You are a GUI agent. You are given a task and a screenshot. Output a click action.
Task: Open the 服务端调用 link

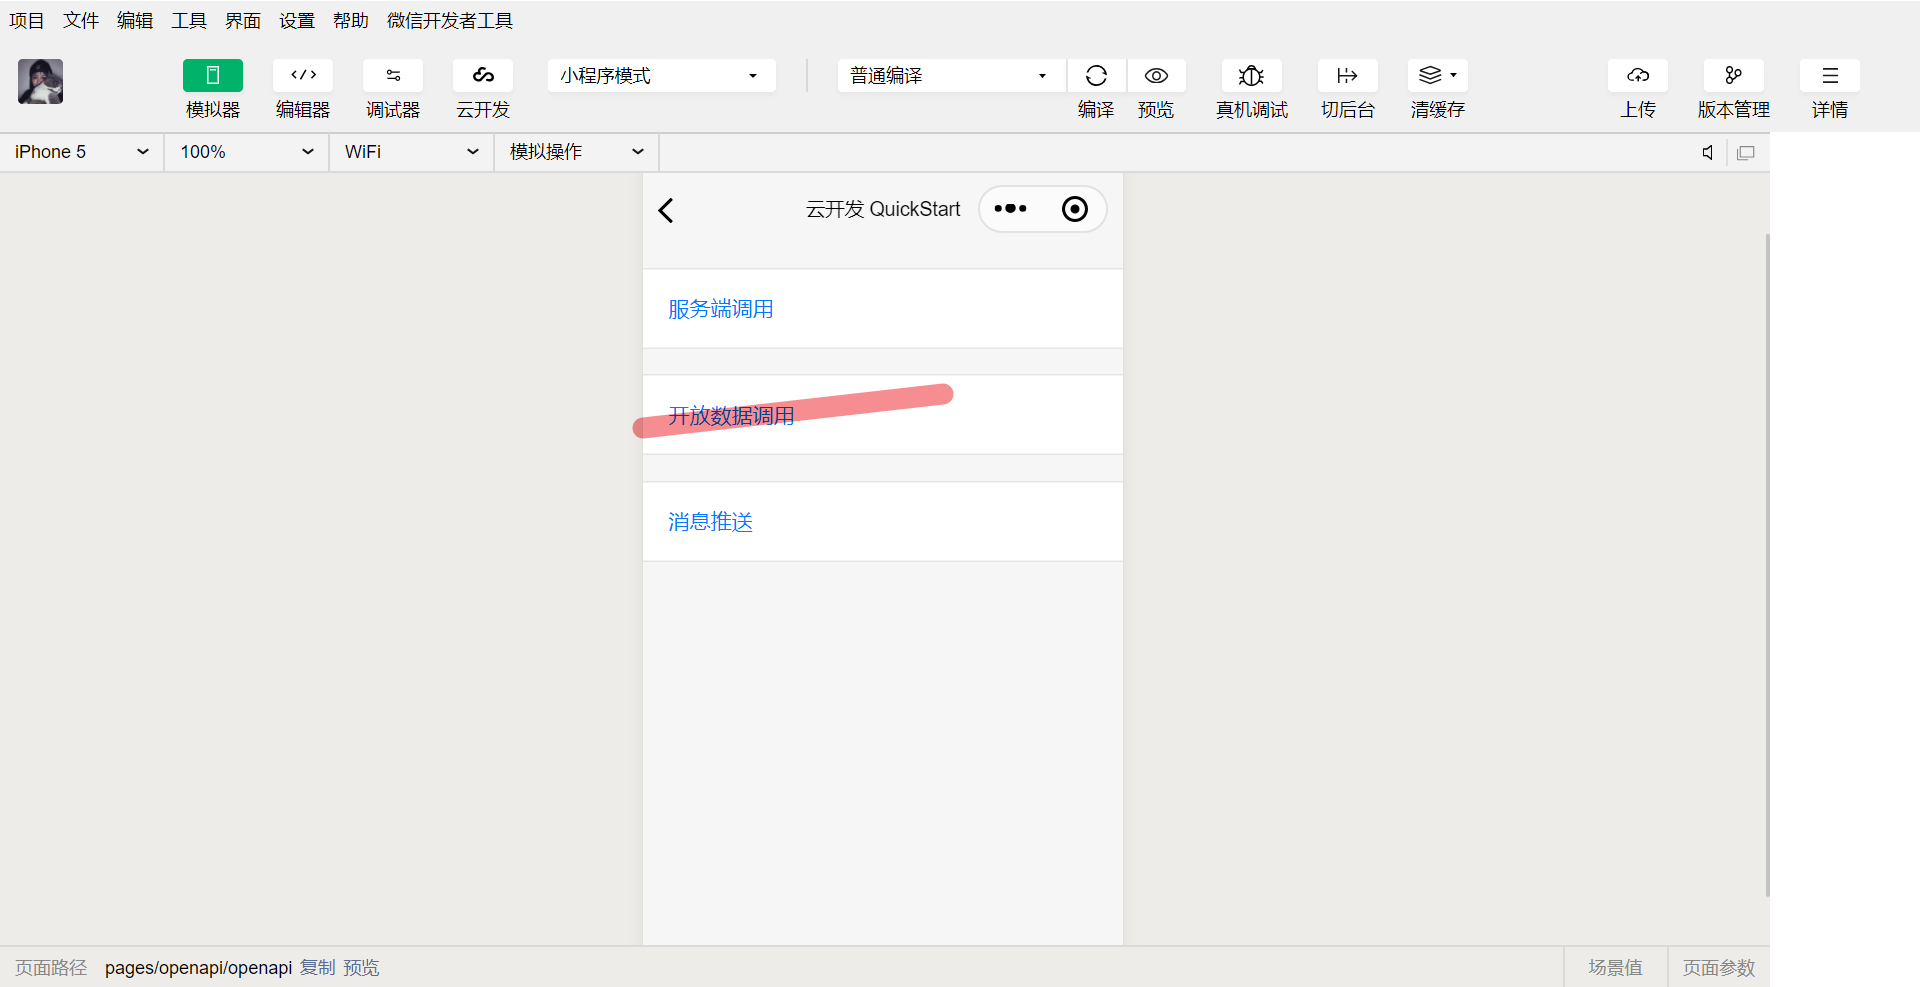click(x=721, y=309)
